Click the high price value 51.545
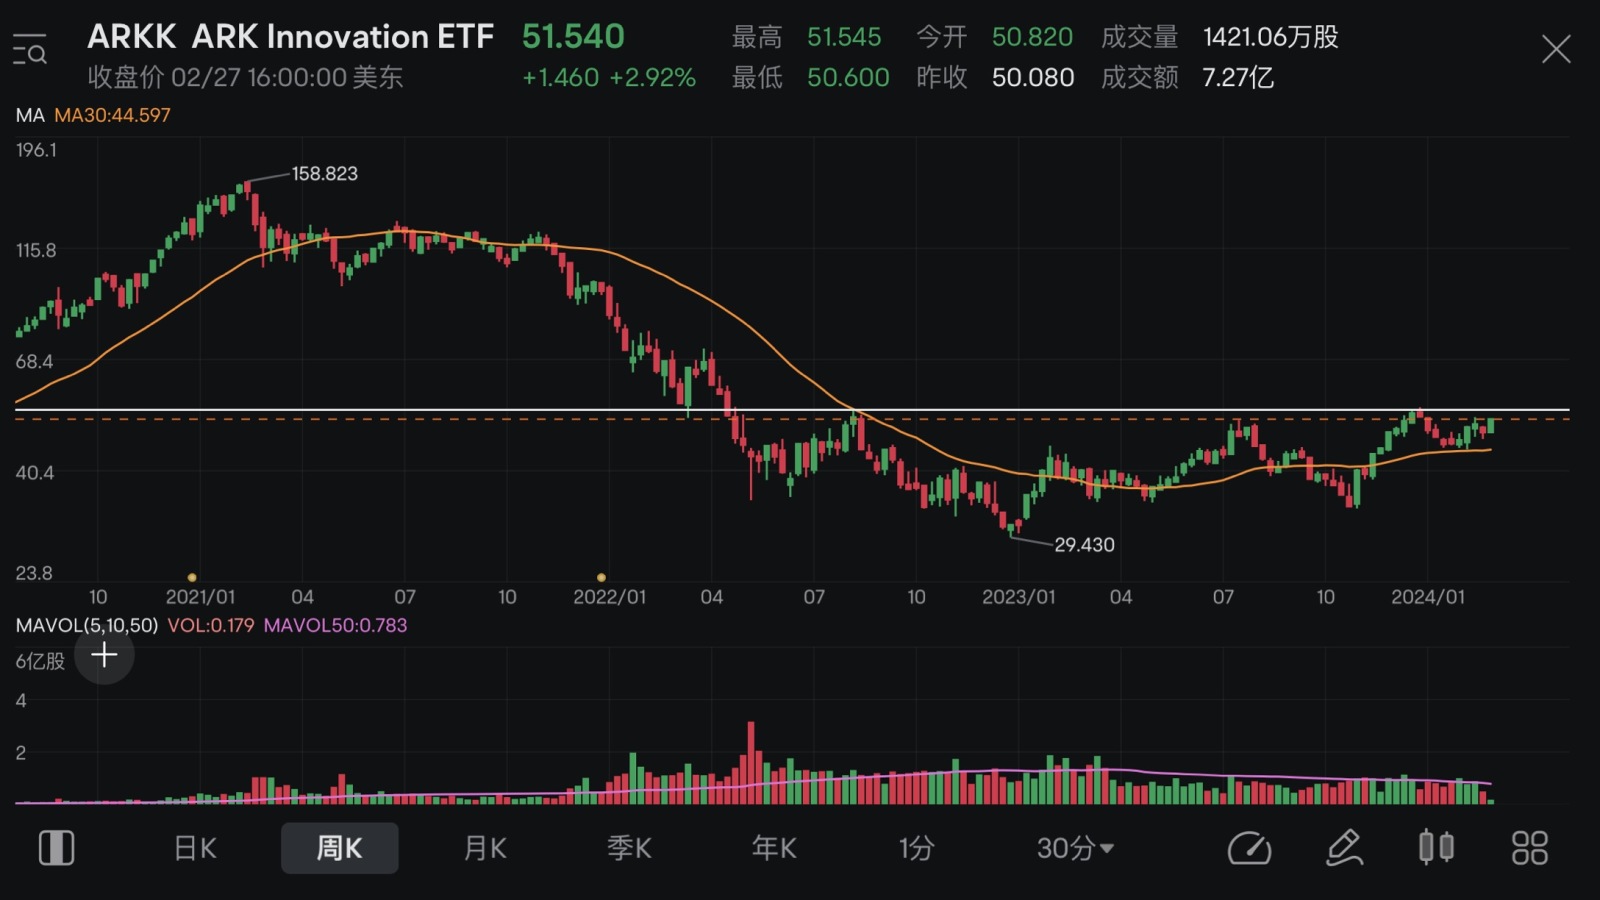The image size is (1600, 900). (x=844, y=37)
